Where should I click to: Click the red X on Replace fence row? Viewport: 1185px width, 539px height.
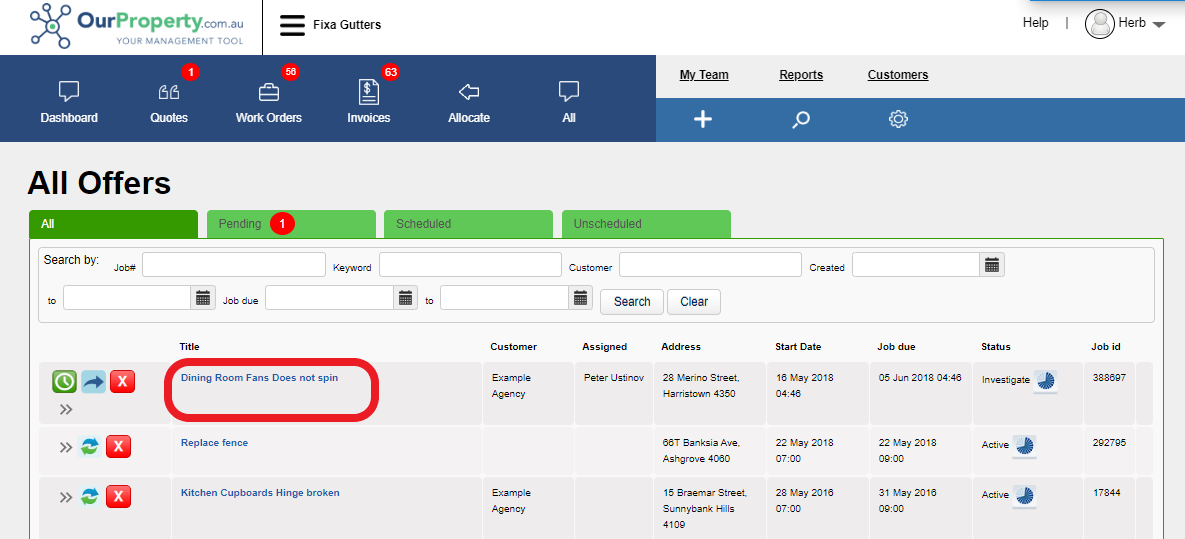118,447
